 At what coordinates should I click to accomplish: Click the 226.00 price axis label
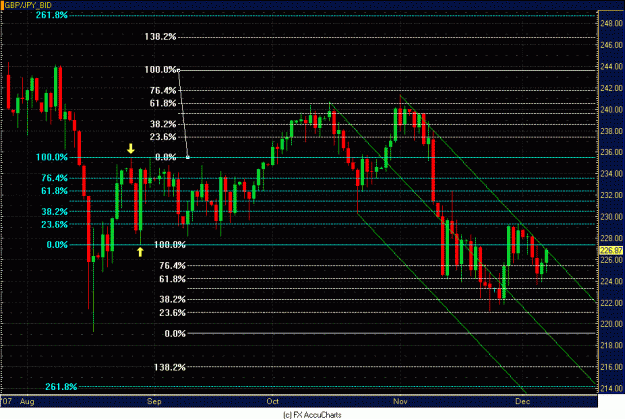click(611, 260)
